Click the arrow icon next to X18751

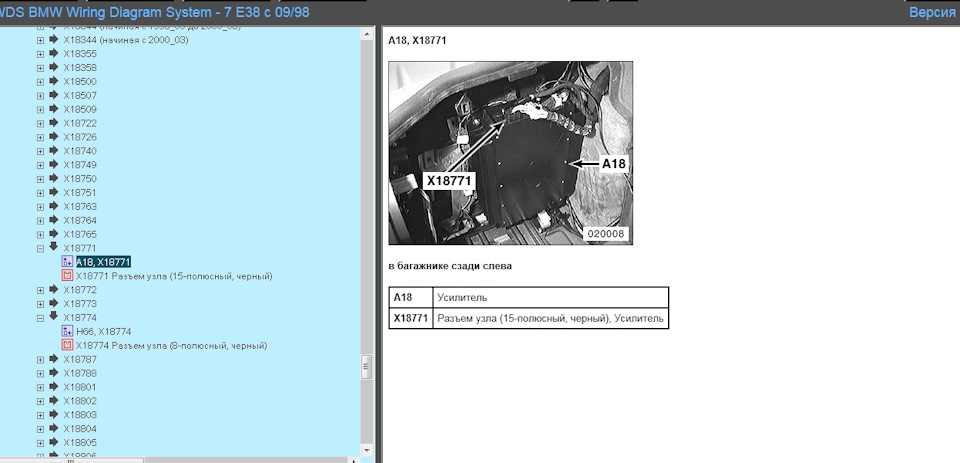point(54,192)
